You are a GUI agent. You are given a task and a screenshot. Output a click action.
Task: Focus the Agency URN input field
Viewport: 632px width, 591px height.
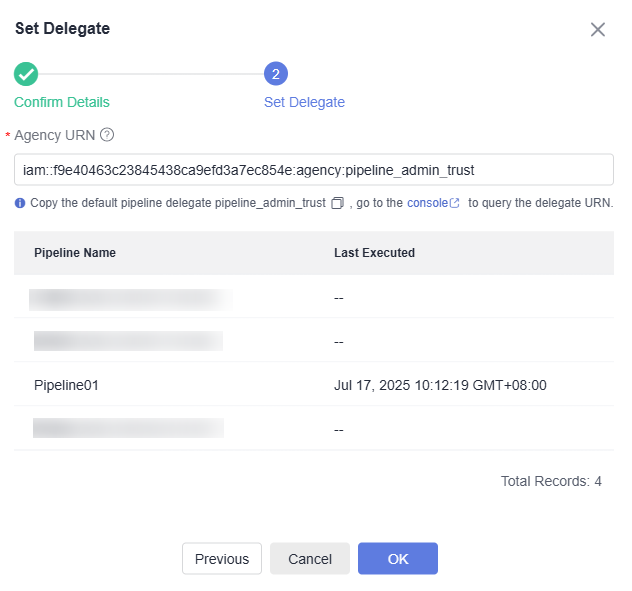coord(313,170)
